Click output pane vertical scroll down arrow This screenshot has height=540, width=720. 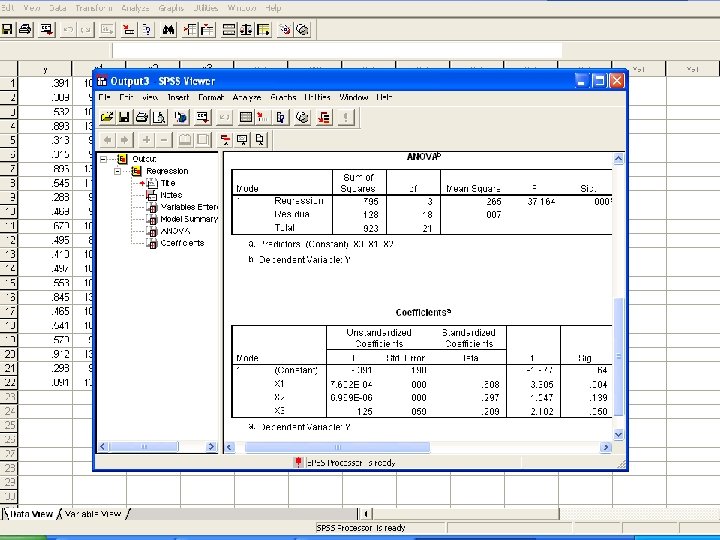click(619, 434)
